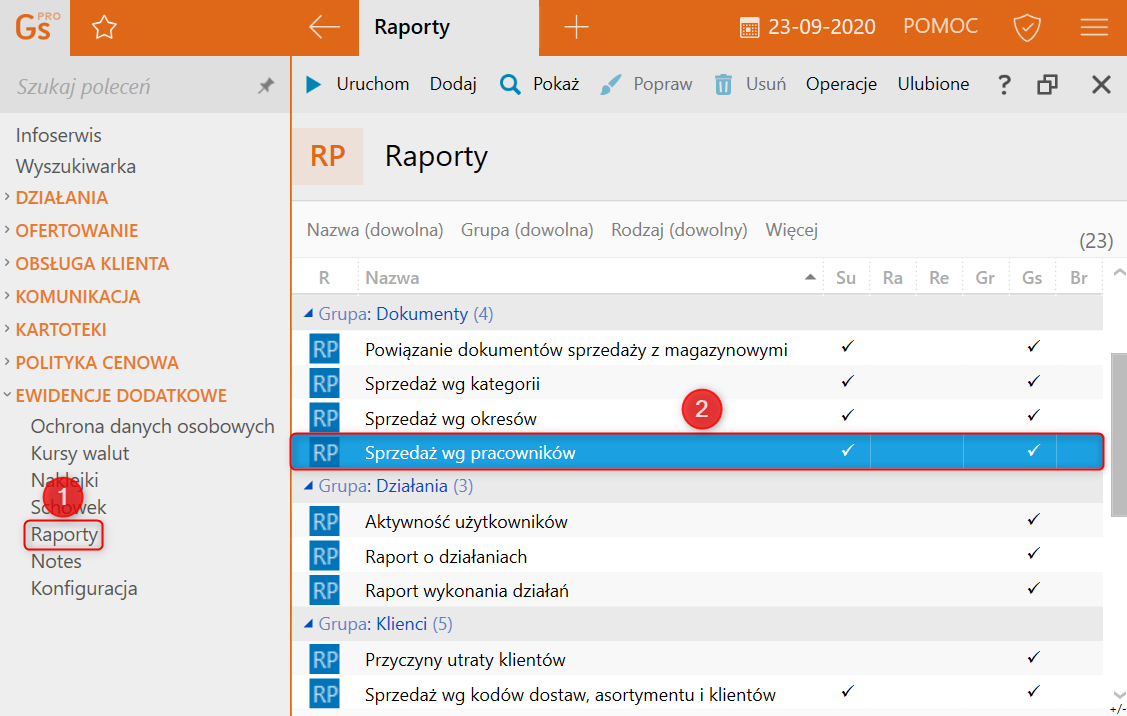
Task: Open the hamburger menu icon
Action: click(x=1094, y=27)
